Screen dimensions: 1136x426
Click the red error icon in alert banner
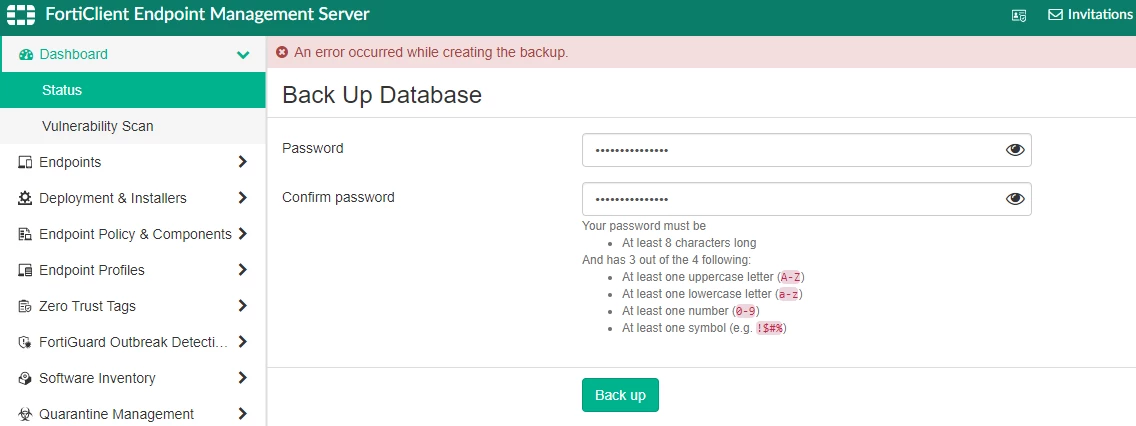pyautogui.click(x=282, y=52)
